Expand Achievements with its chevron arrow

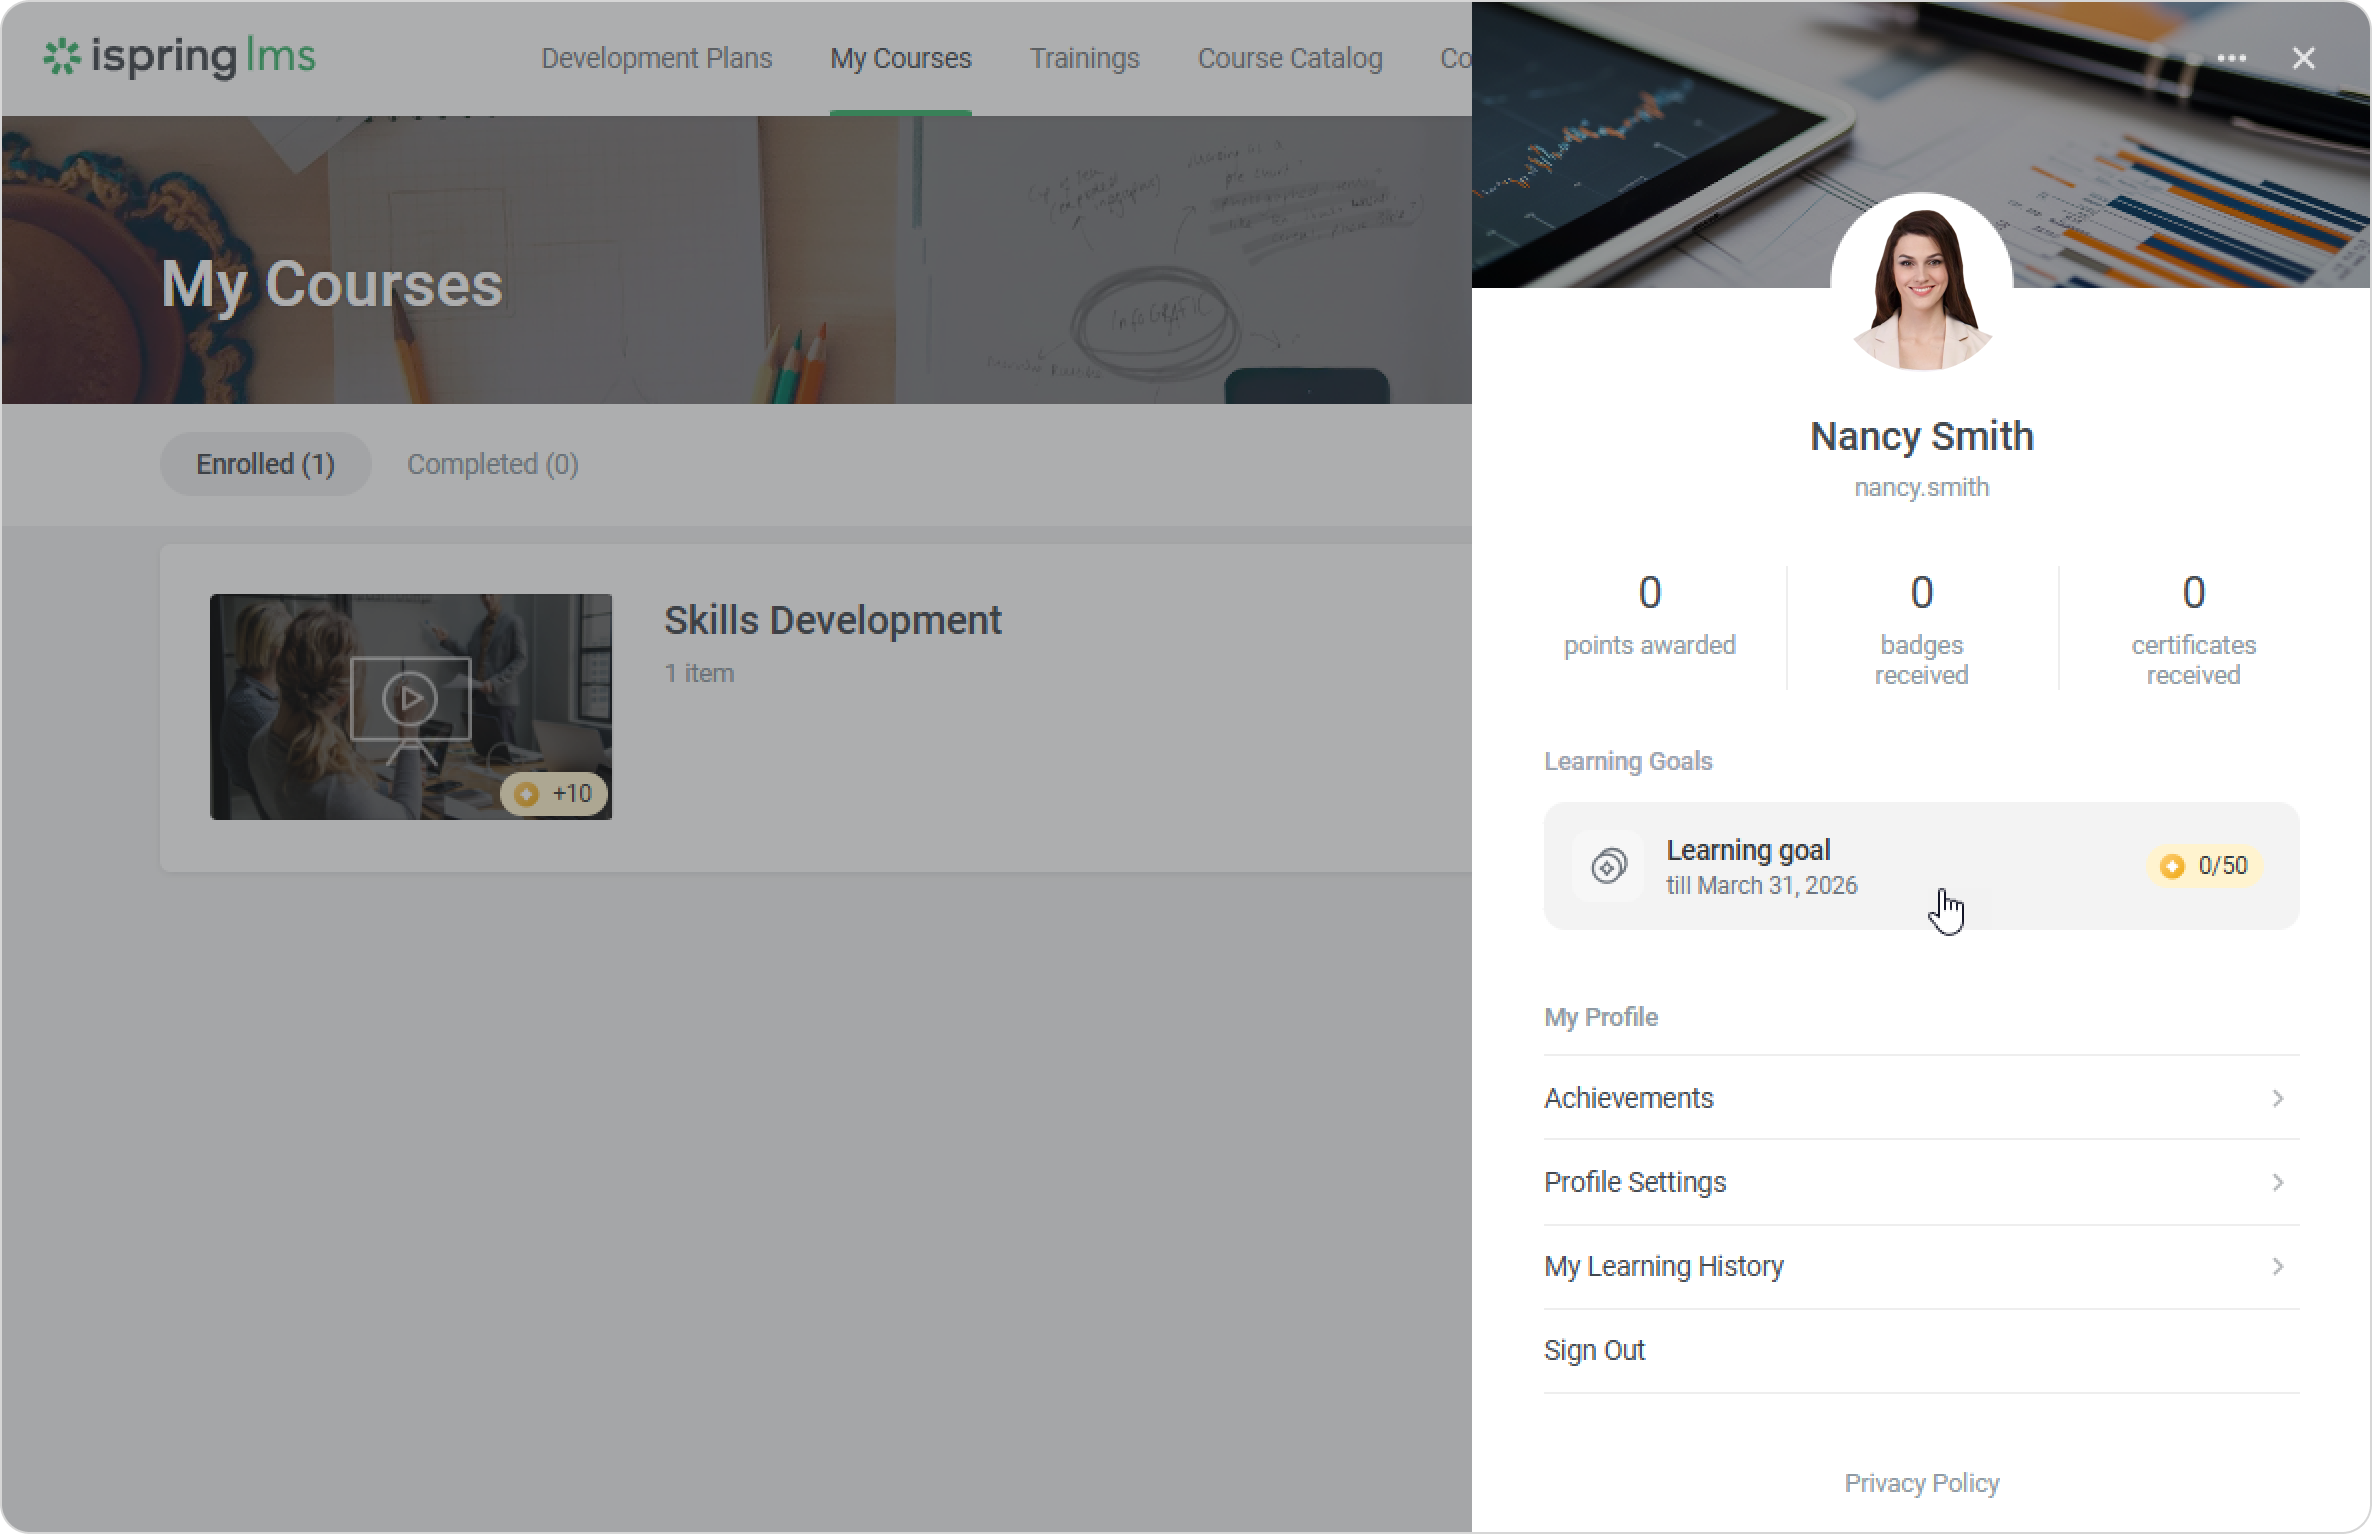pos(2277,1099)
